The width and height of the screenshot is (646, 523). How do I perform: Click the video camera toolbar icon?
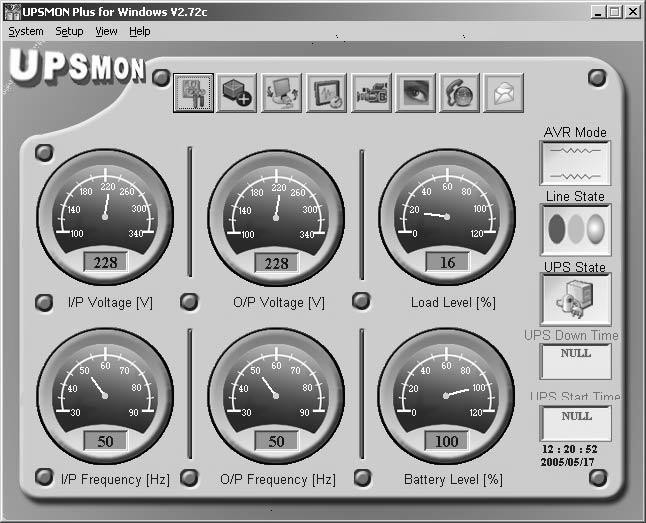pyautogui.click(x=371, y=93)
